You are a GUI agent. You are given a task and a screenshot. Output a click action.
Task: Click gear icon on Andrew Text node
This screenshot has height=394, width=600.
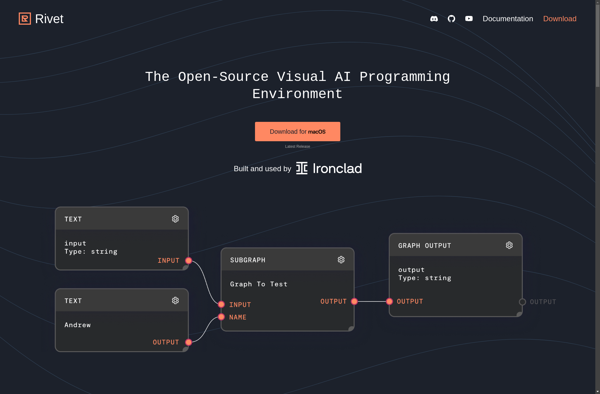[x=175, y=300]
